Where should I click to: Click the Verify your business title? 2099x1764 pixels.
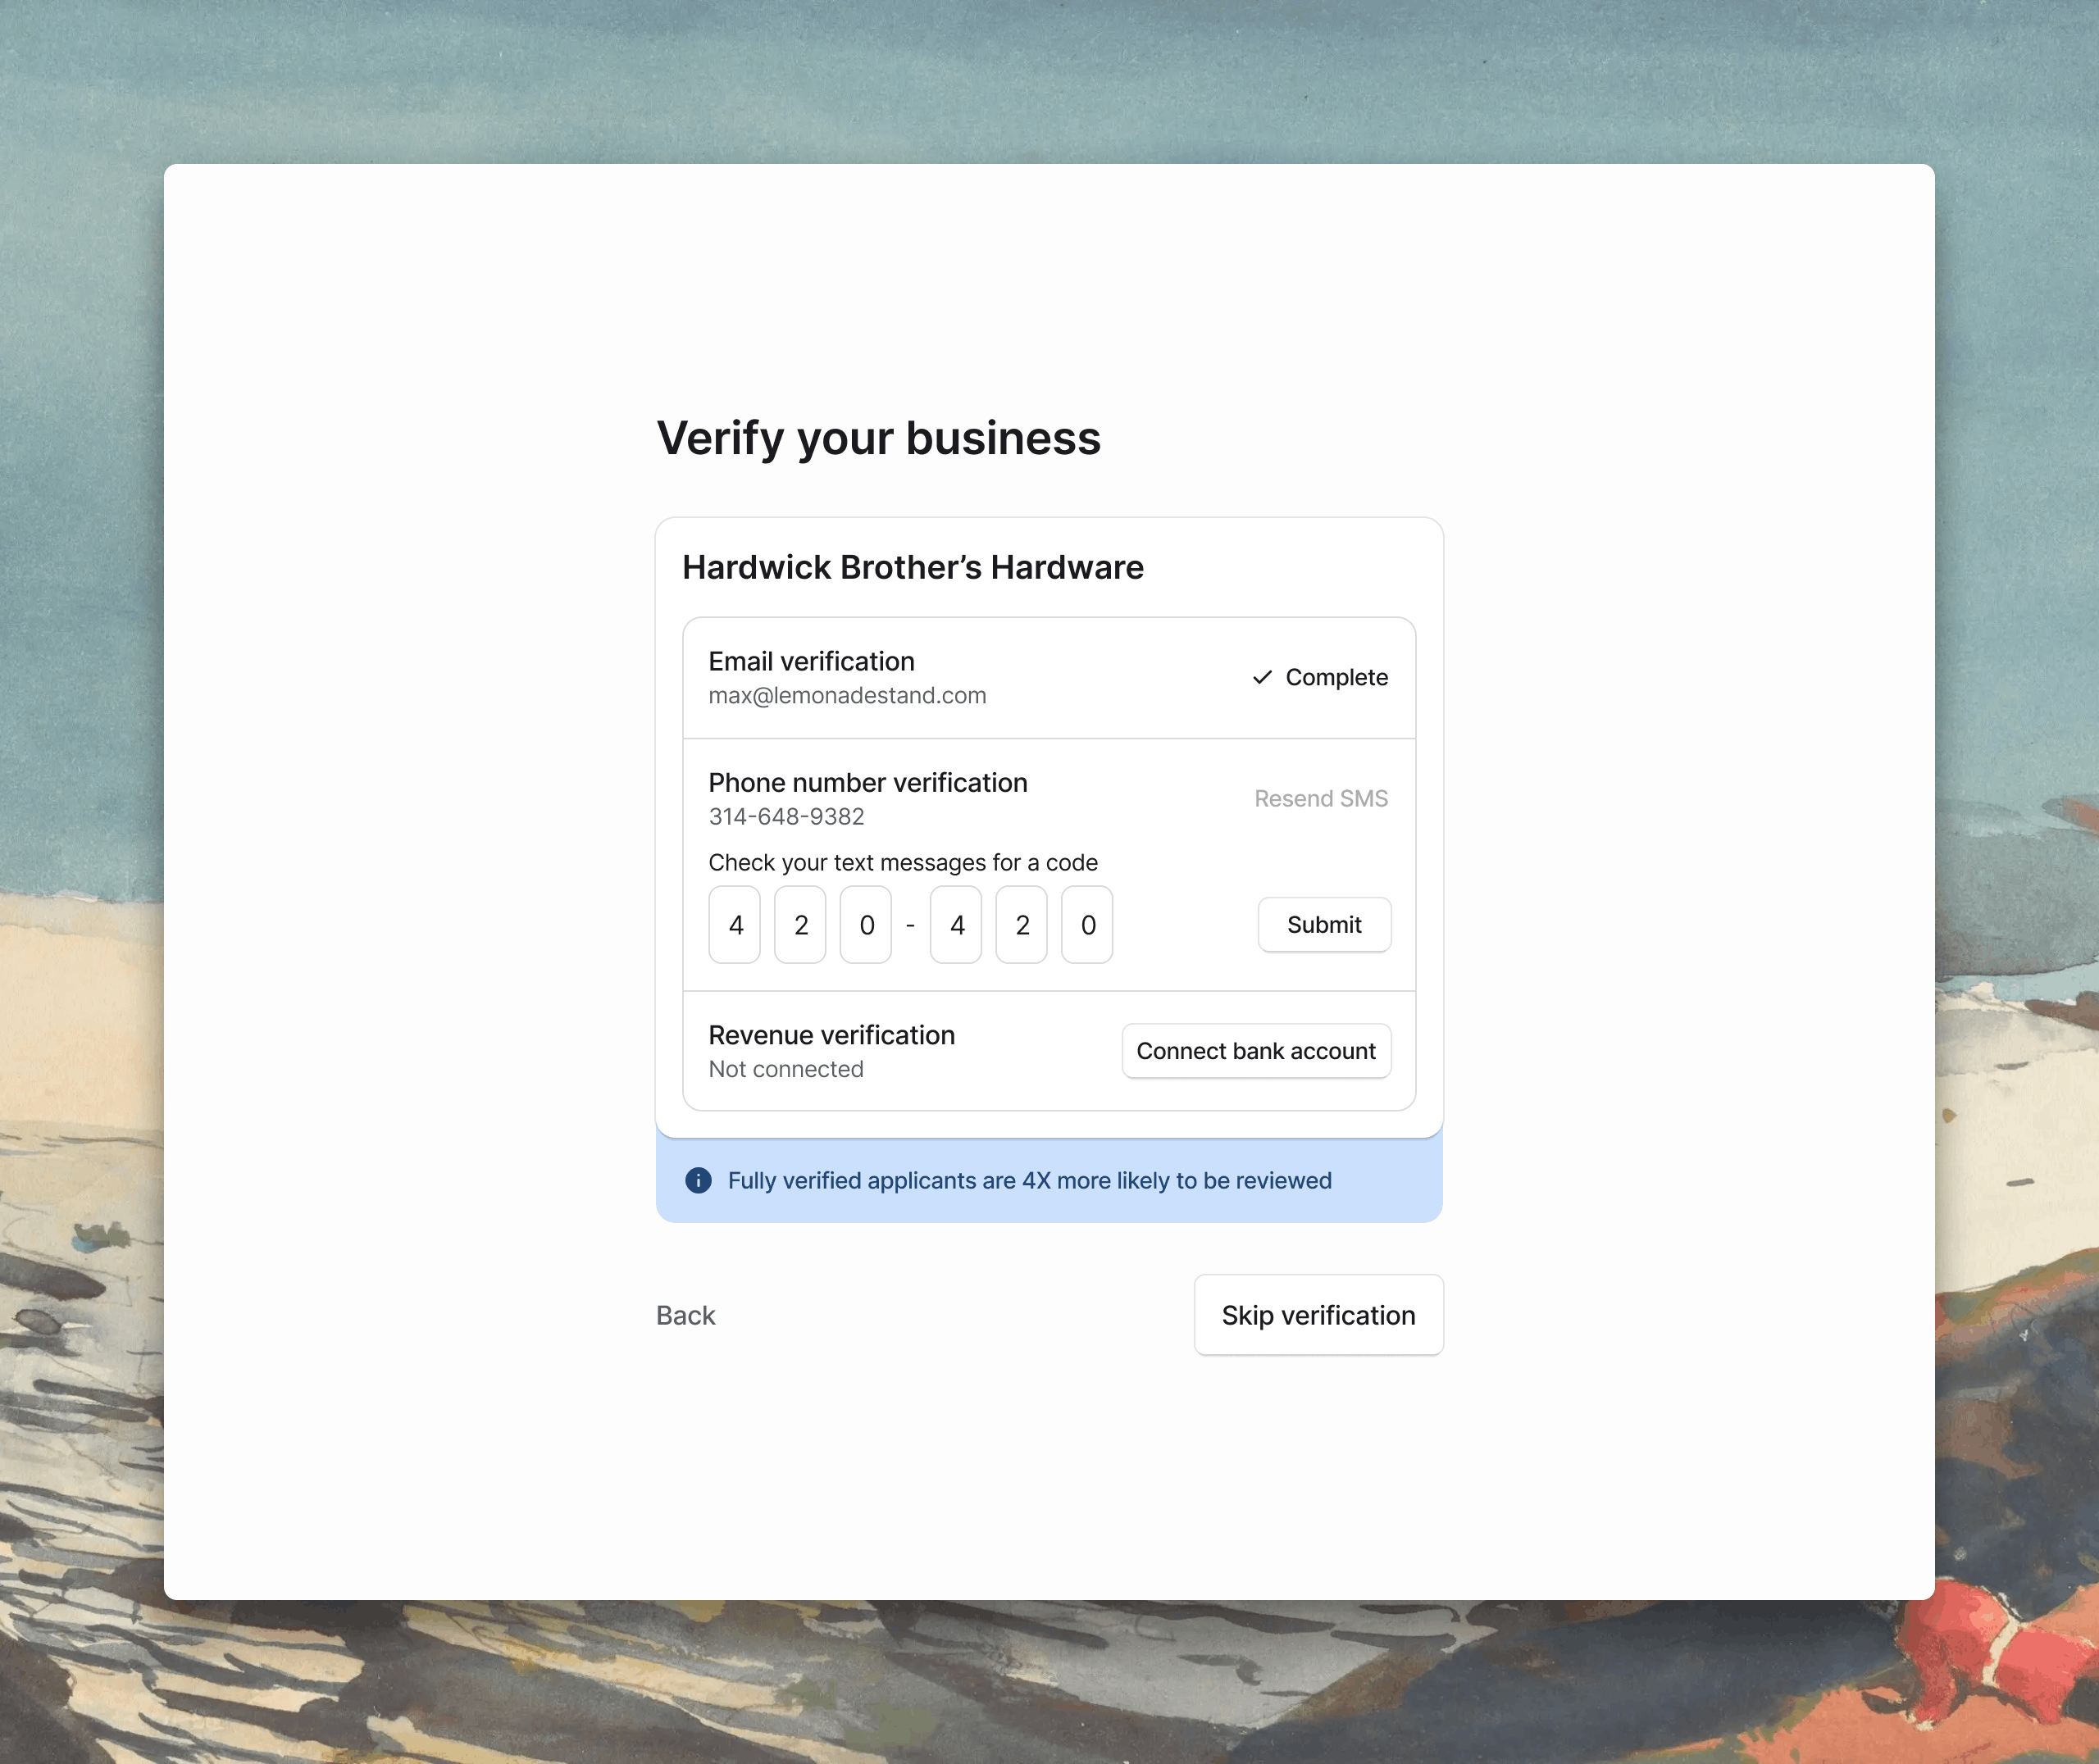[877, 437]
